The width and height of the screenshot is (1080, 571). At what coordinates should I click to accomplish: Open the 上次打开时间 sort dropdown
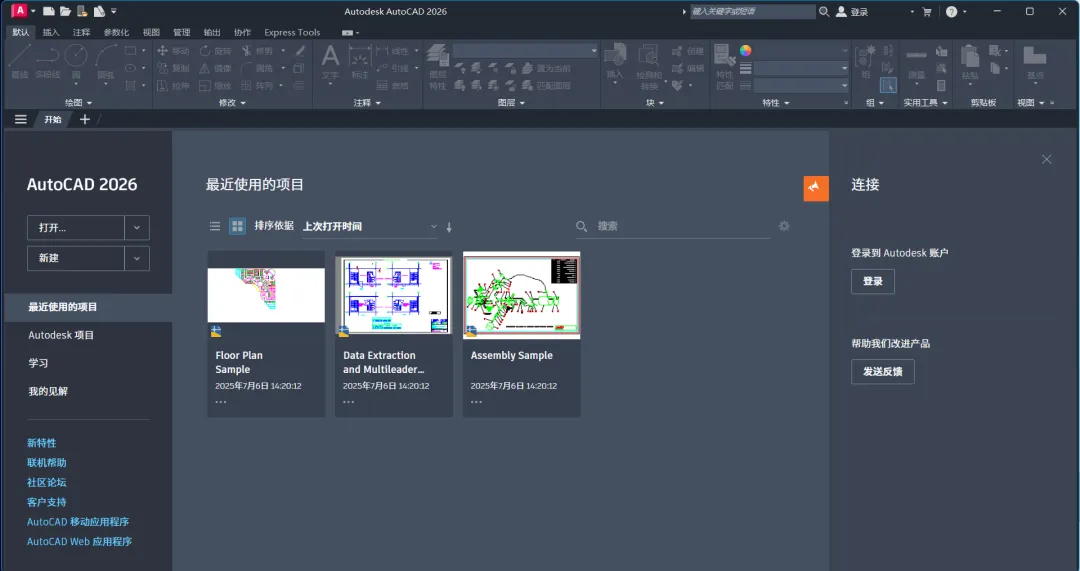370,227
